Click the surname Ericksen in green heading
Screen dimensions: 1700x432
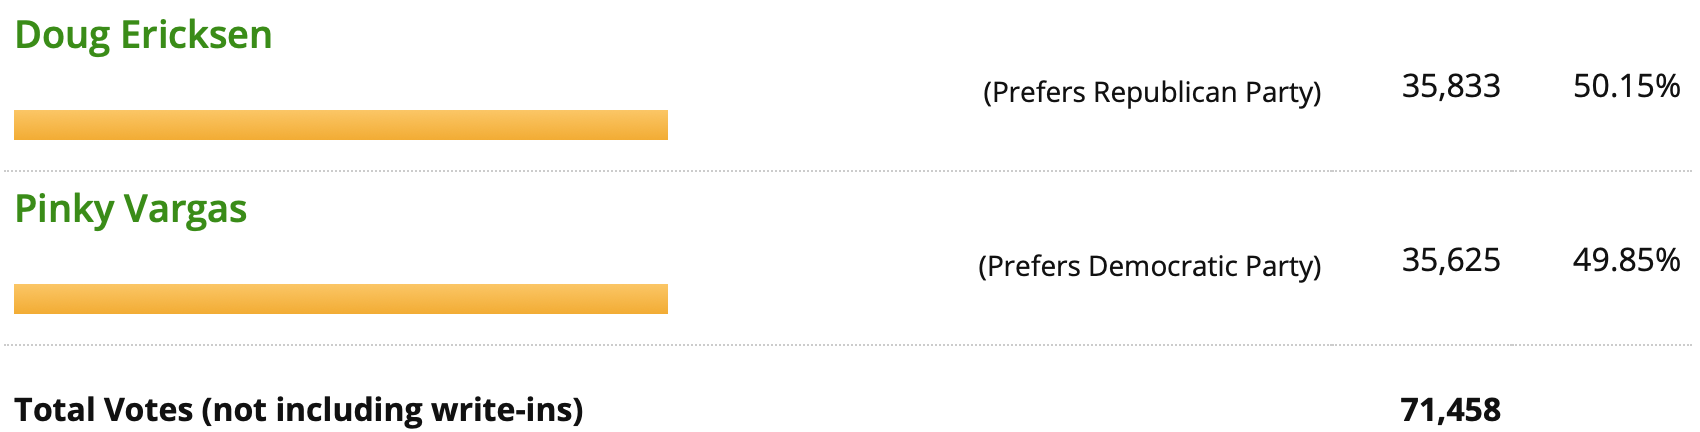click(196, 35)
